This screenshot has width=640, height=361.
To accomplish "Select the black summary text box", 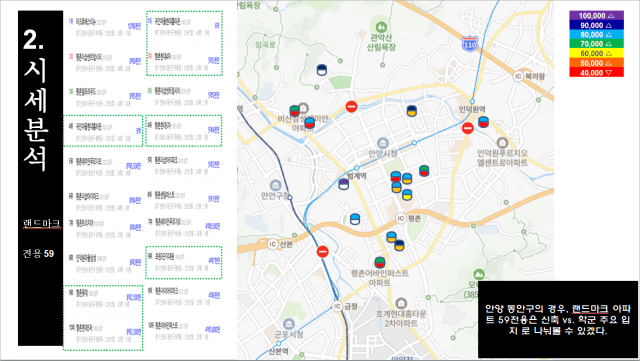I will click(x=558, y=319).
